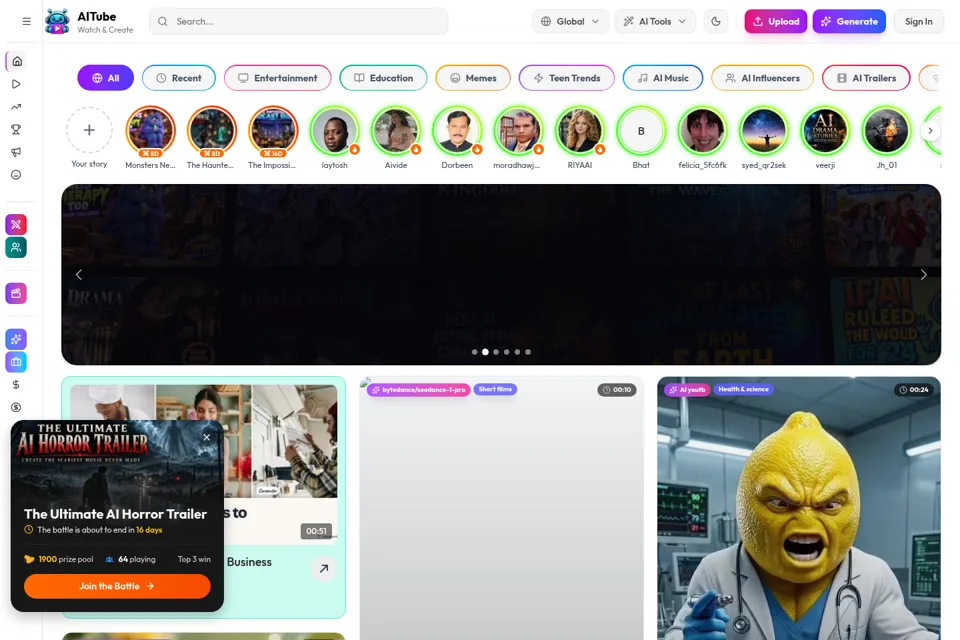
Task: Select the All category chip
Action: [x=105, y=78]
